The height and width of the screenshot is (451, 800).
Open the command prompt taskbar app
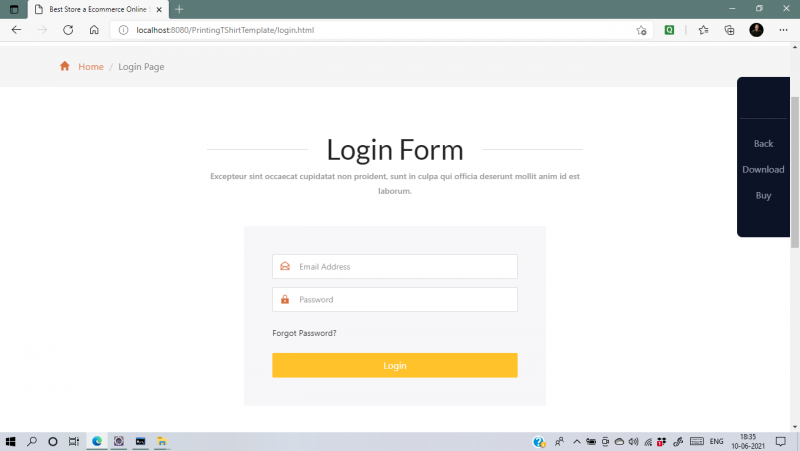140,441
